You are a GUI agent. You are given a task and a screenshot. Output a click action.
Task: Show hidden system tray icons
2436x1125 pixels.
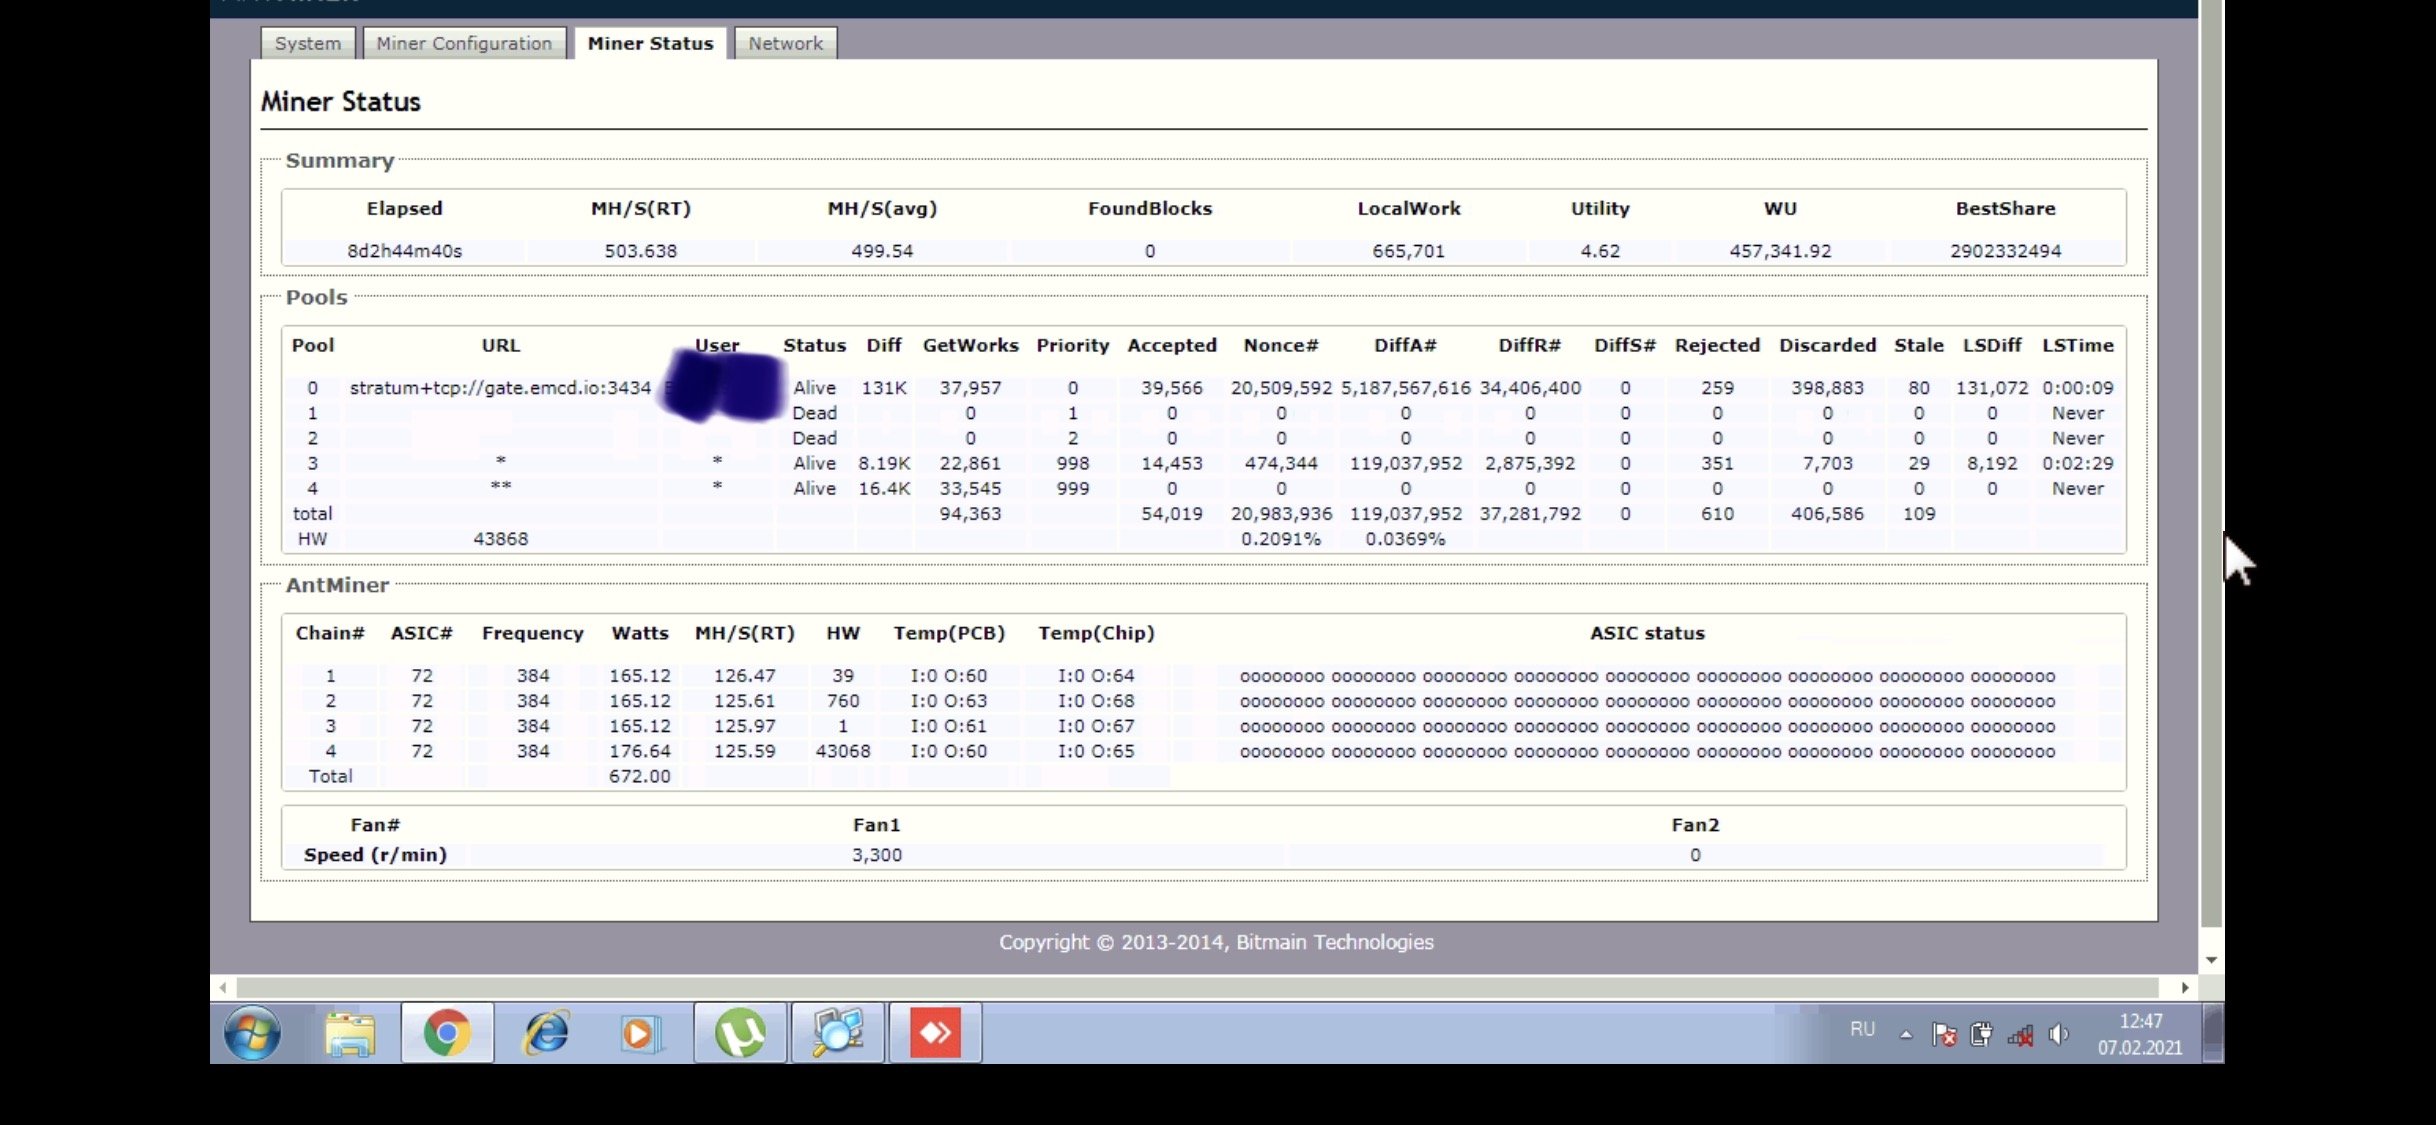click(x=1906, y=1035)
